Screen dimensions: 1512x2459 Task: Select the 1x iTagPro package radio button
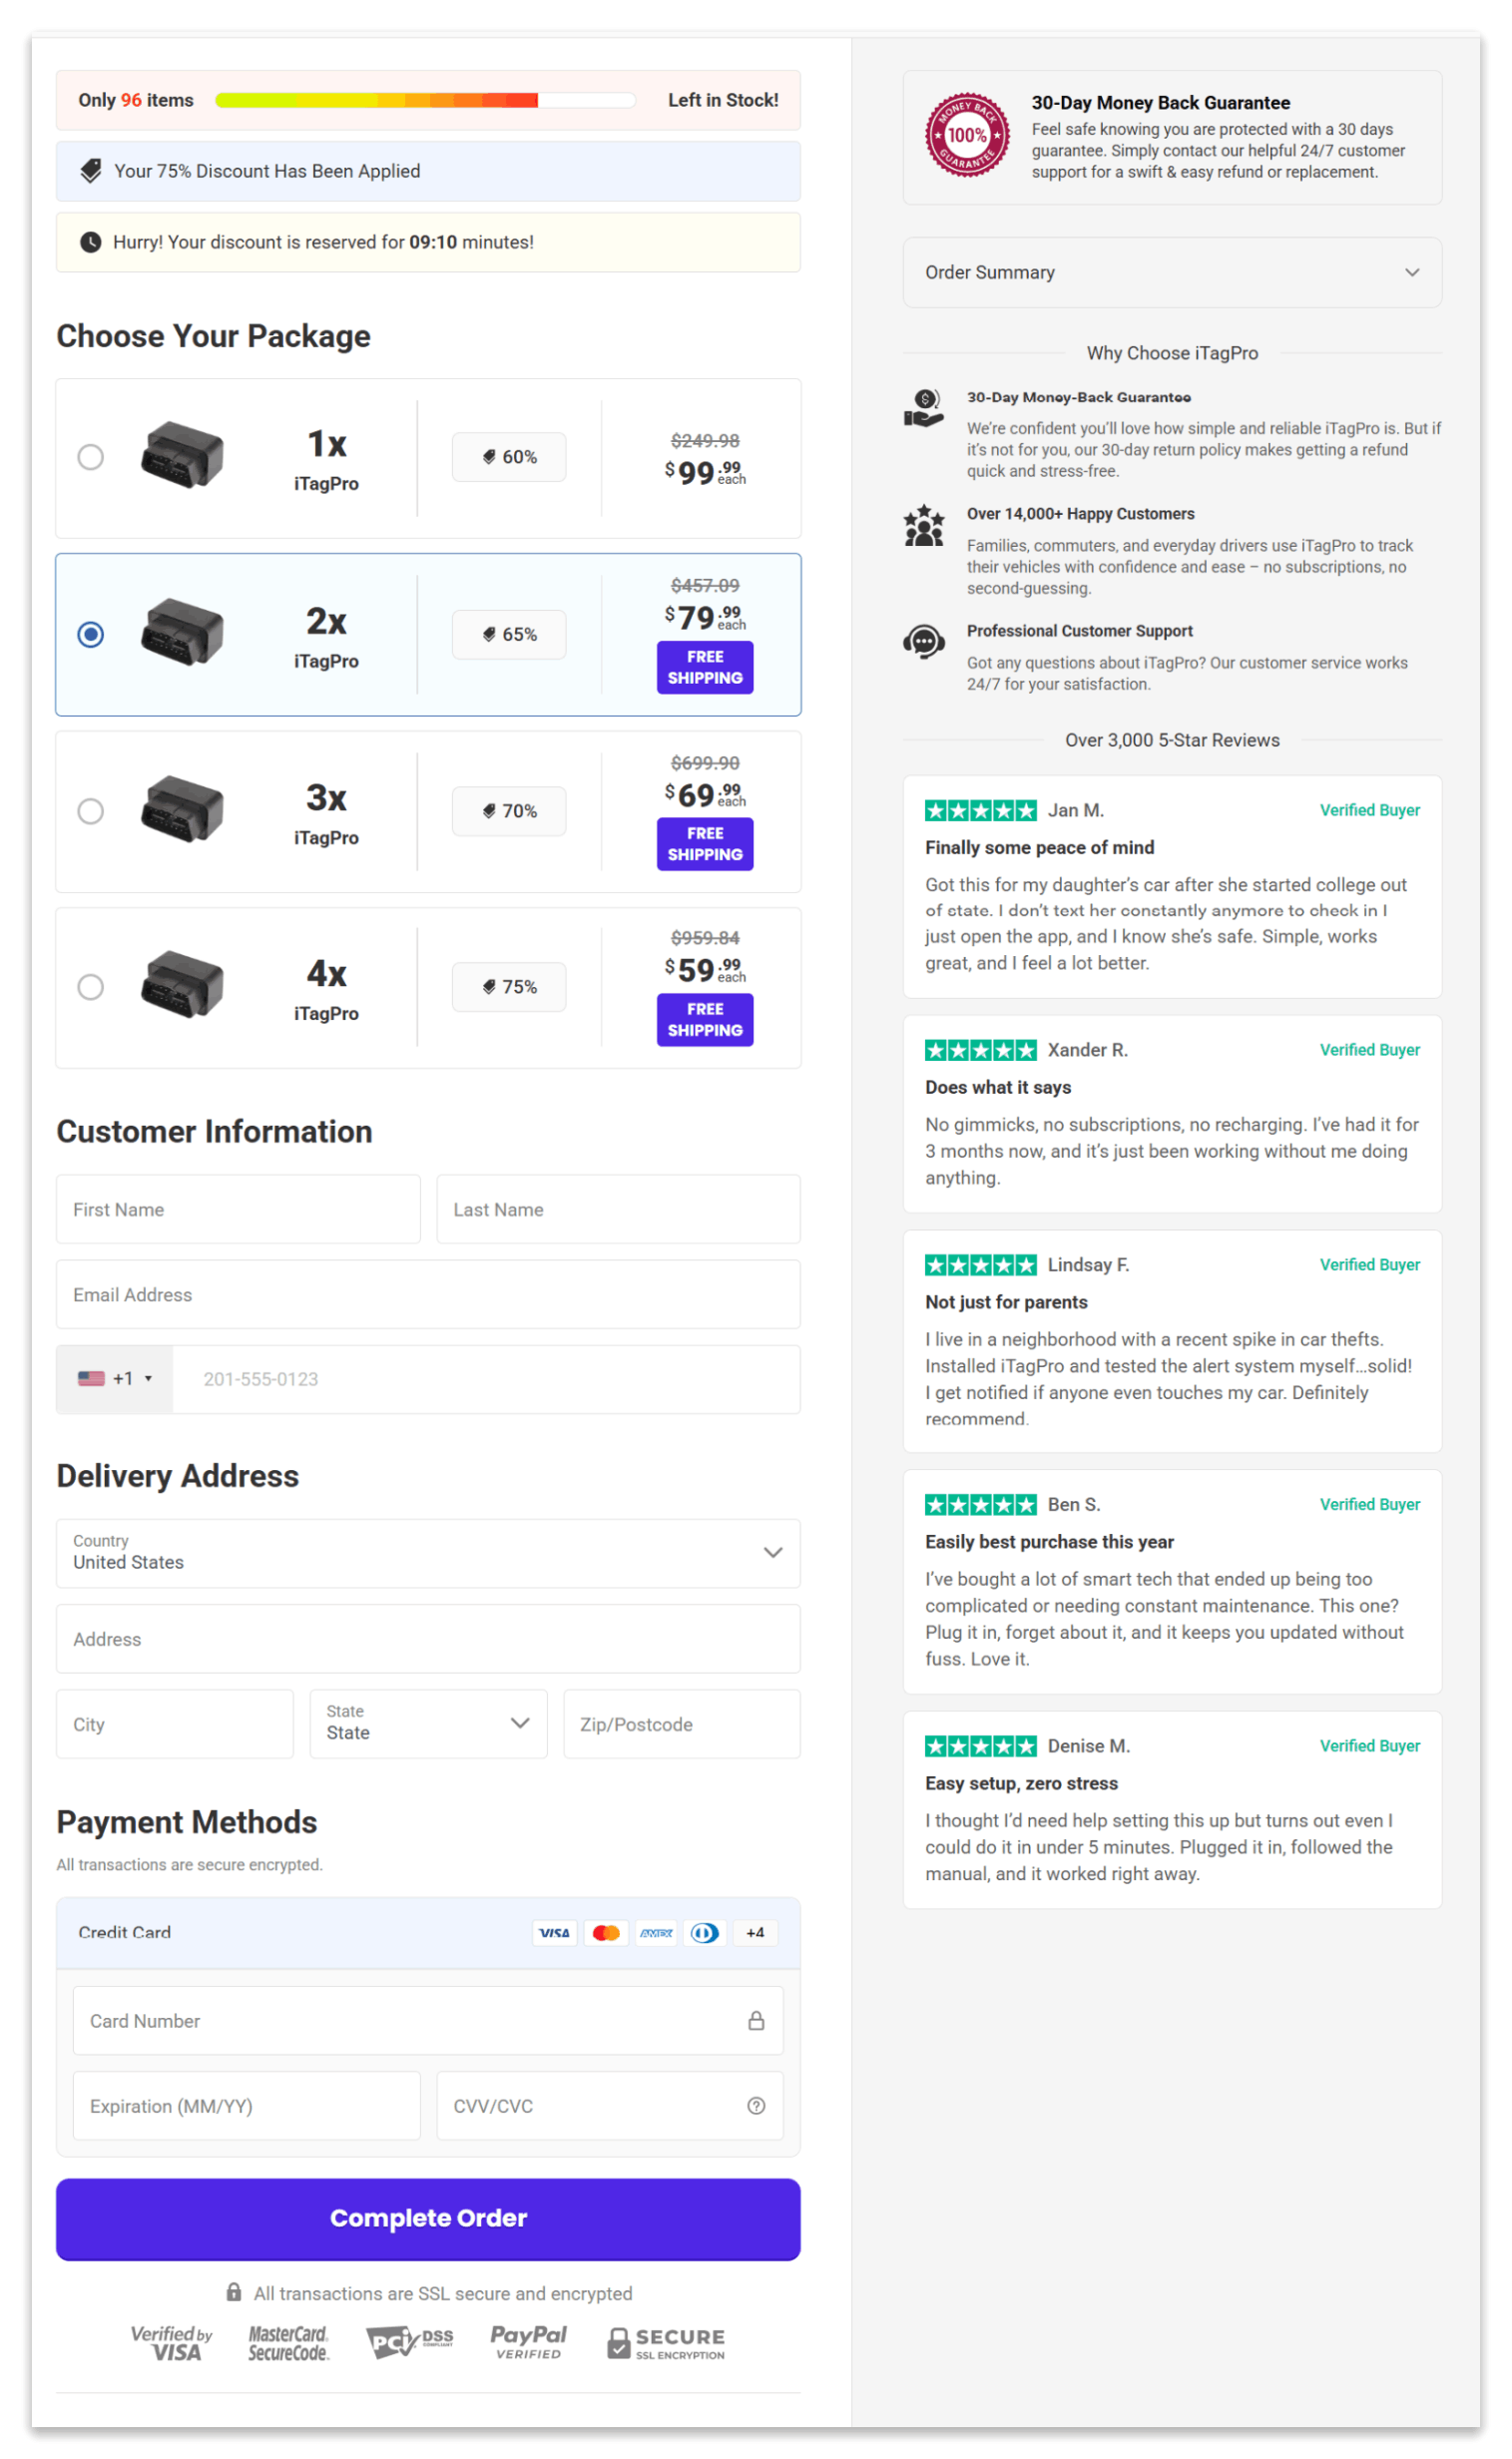pyautogui.click(x=91, y=458)
